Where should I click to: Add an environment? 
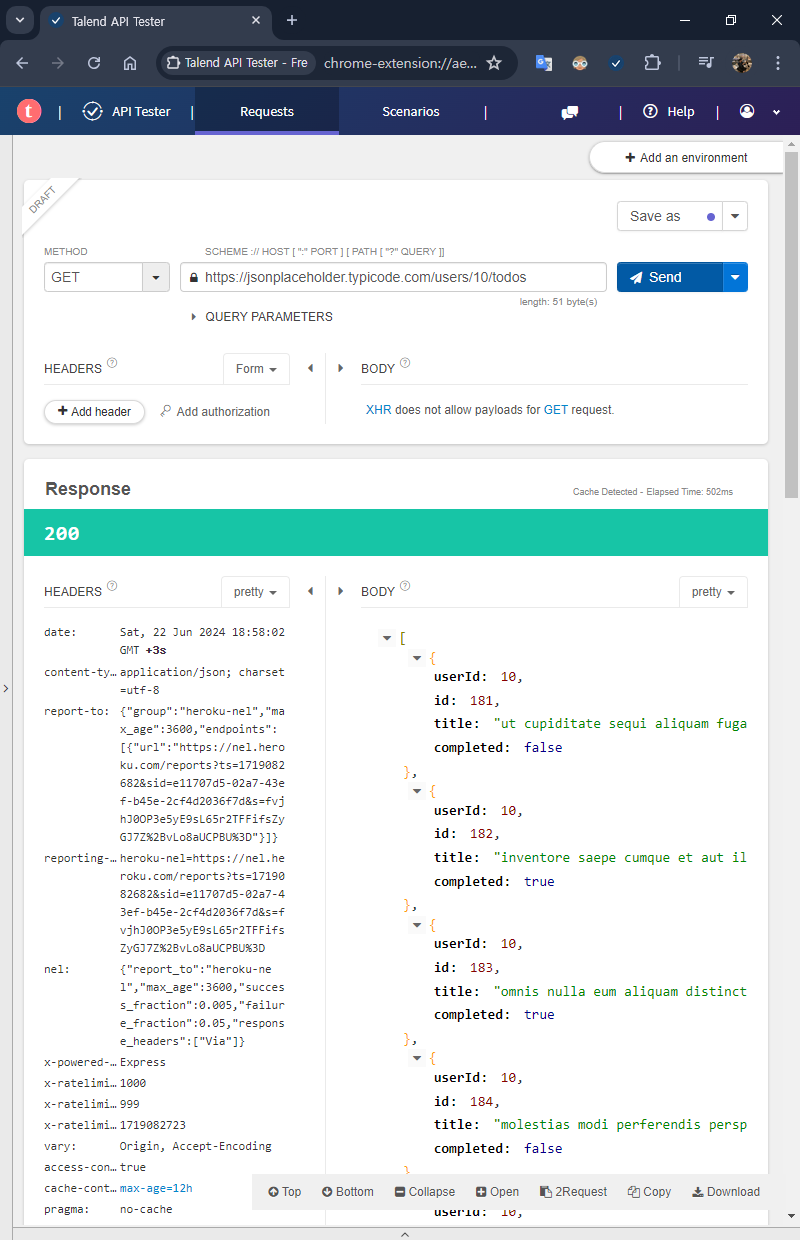tap(685, 158)
